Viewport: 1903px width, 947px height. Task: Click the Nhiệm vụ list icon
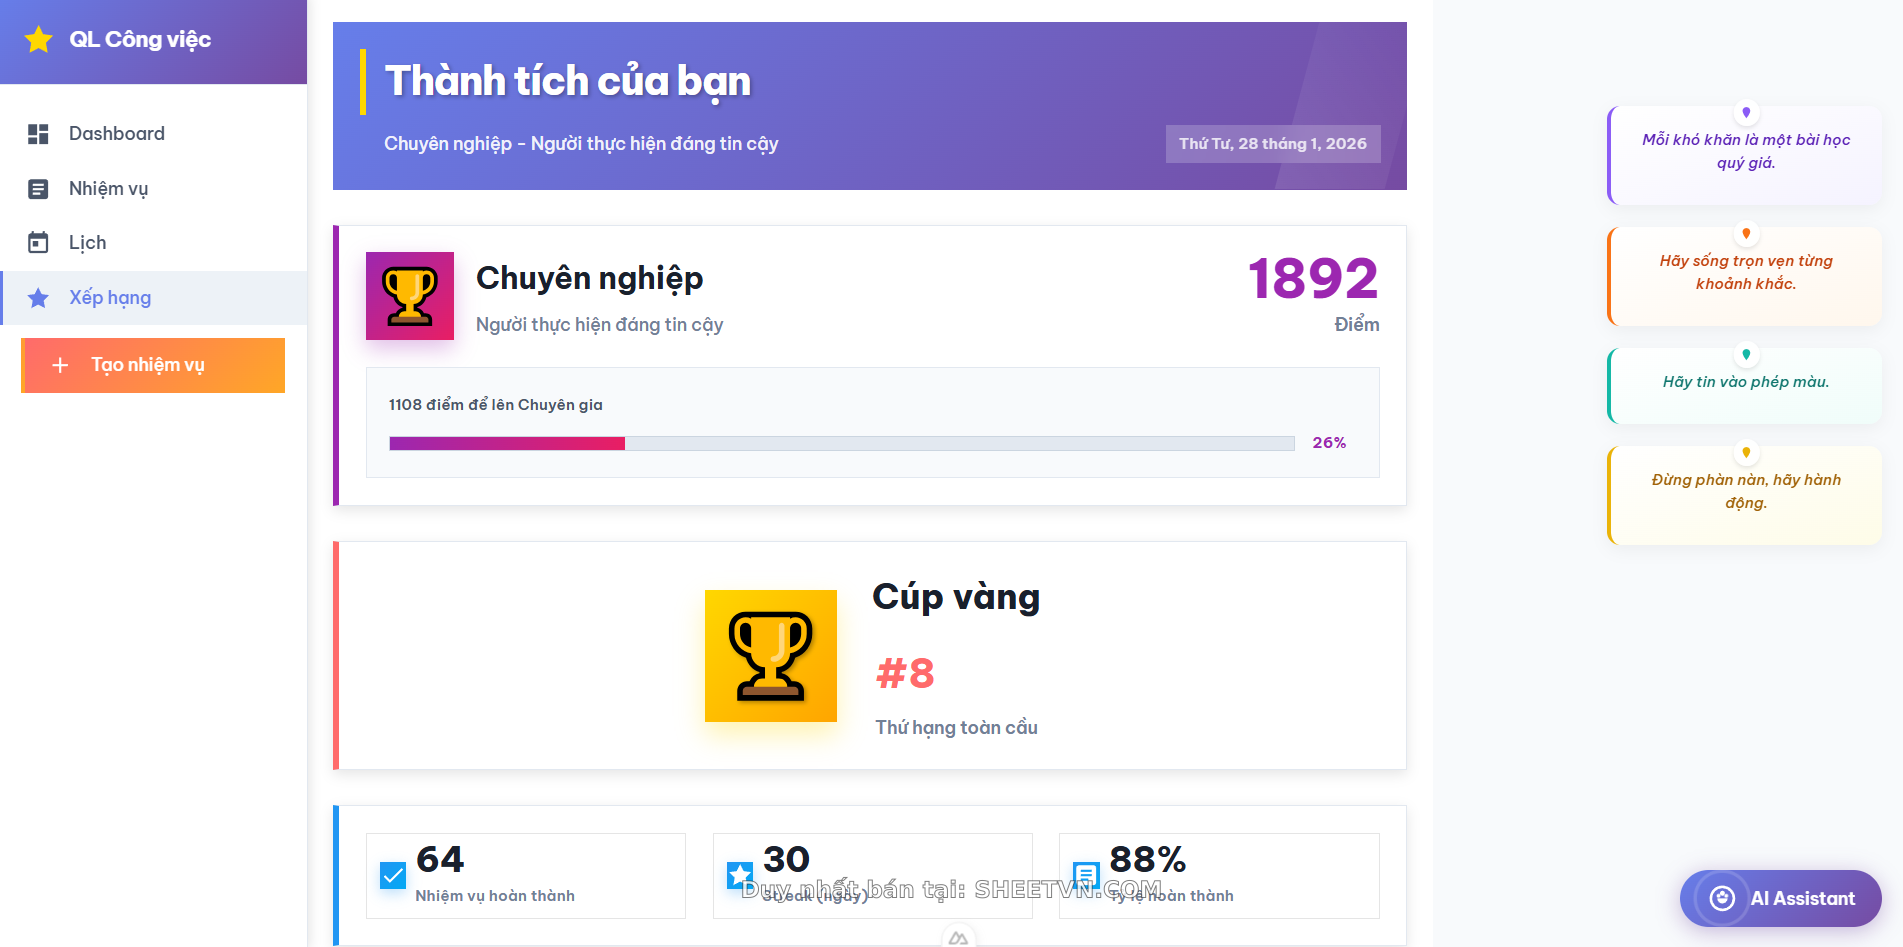(x=38, y=188)
